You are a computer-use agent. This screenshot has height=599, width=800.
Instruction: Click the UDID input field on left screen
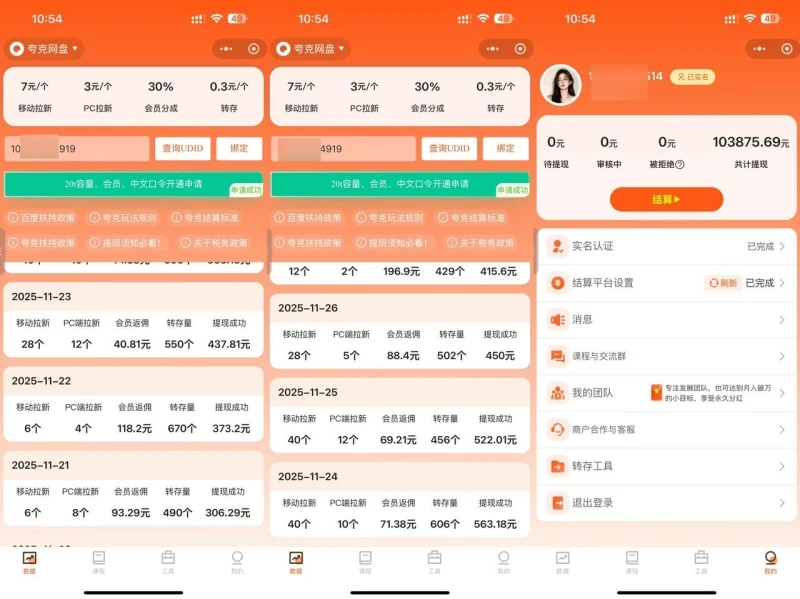coord(77,149)
